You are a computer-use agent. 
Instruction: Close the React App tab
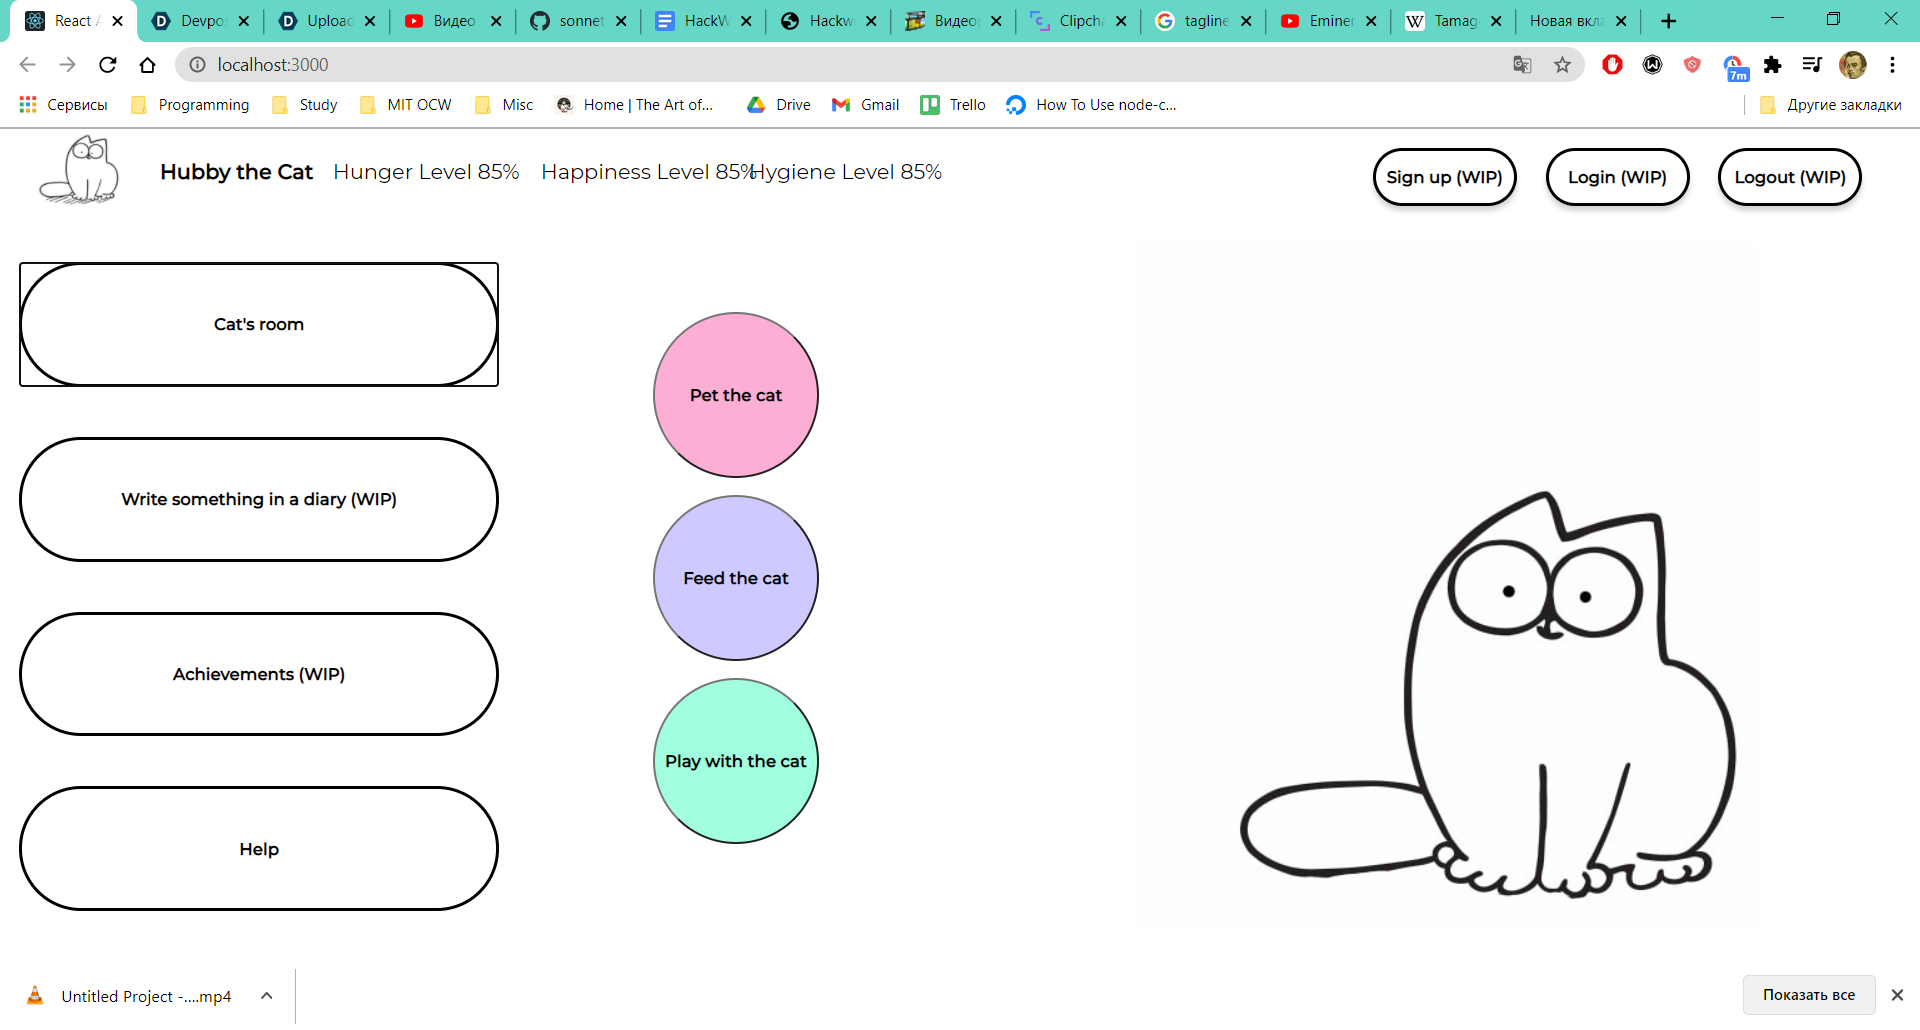(x=117, y=21)
